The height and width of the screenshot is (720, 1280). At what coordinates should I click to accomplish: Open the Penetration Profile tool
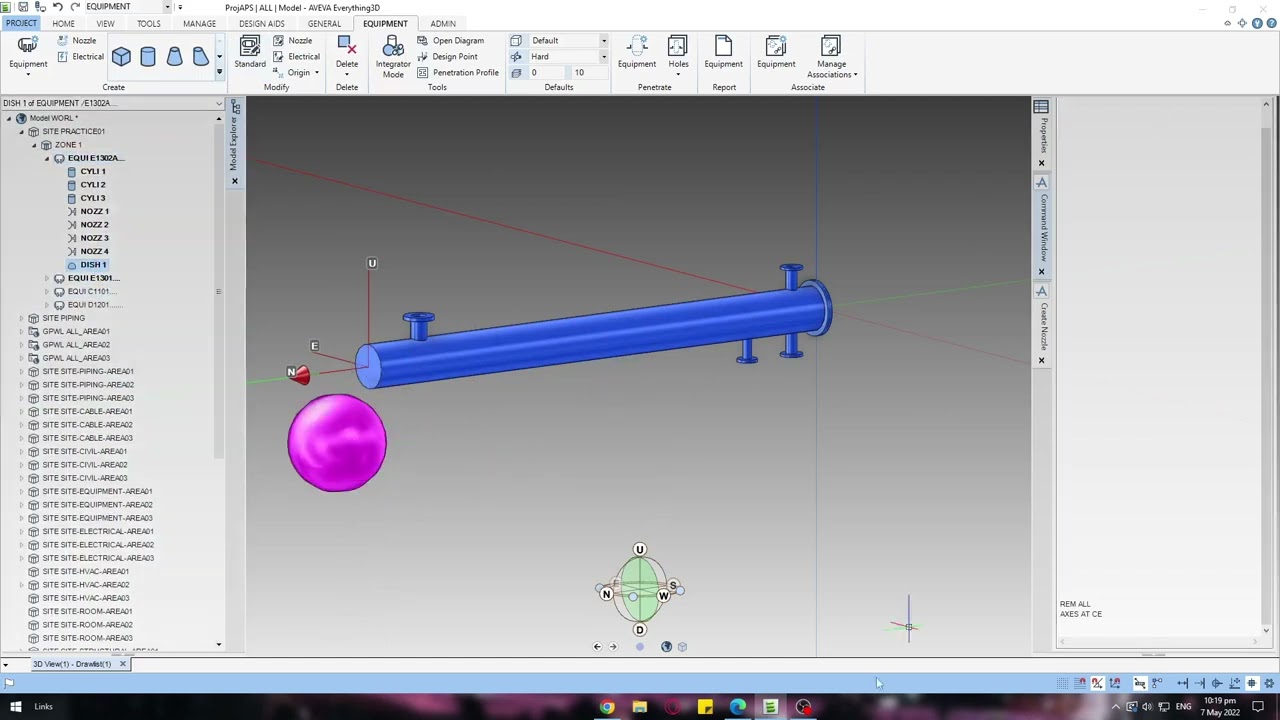(x=458, y=73)
